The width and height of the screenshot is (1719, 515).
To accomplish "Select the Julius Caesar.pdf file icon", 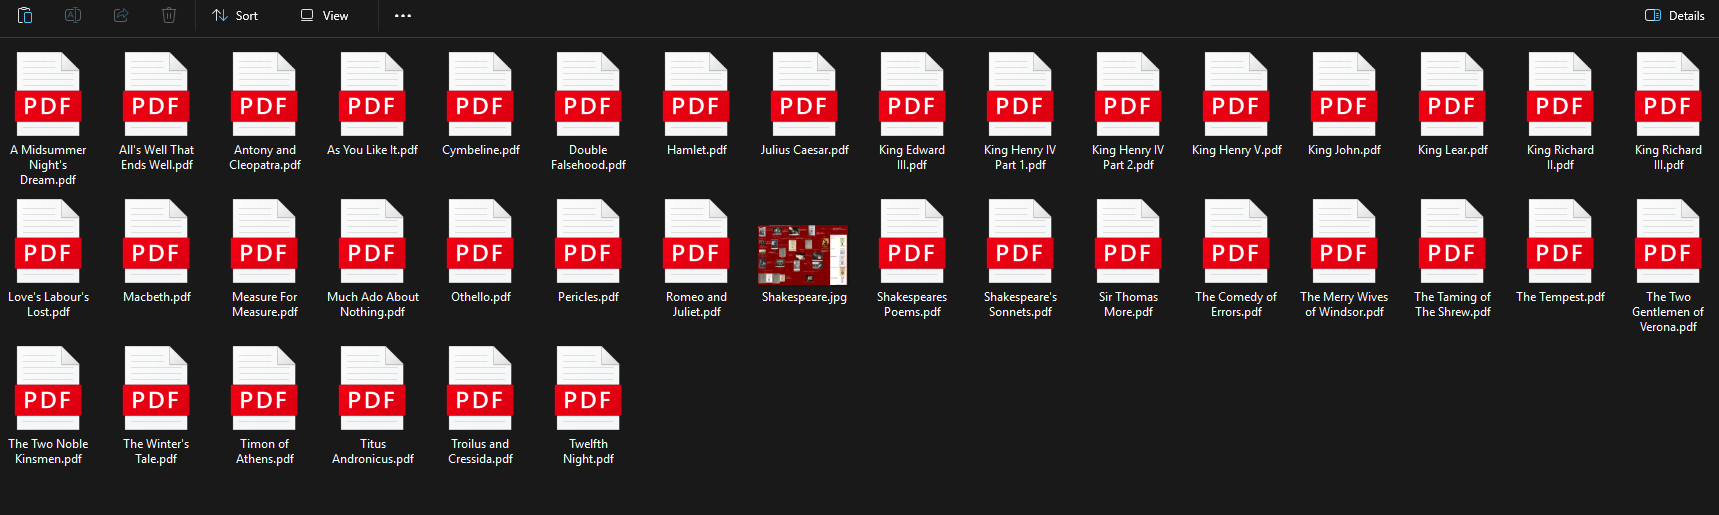I will [x=804, y=95].
